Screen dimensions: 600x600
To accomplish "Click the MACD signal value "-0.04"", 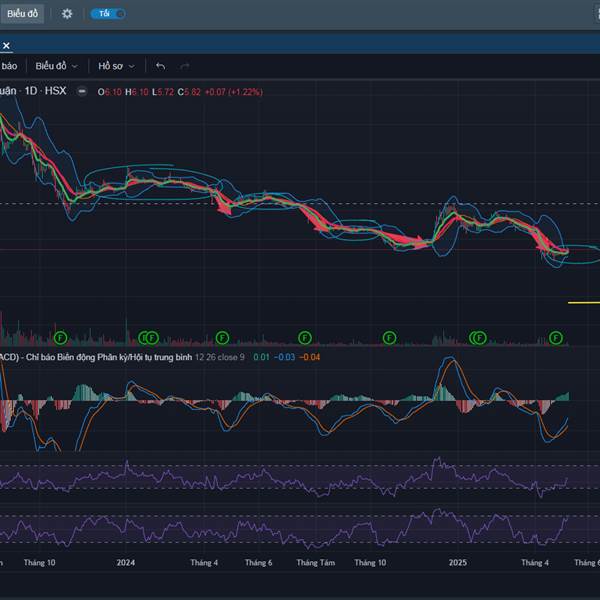I will (310, 357).
